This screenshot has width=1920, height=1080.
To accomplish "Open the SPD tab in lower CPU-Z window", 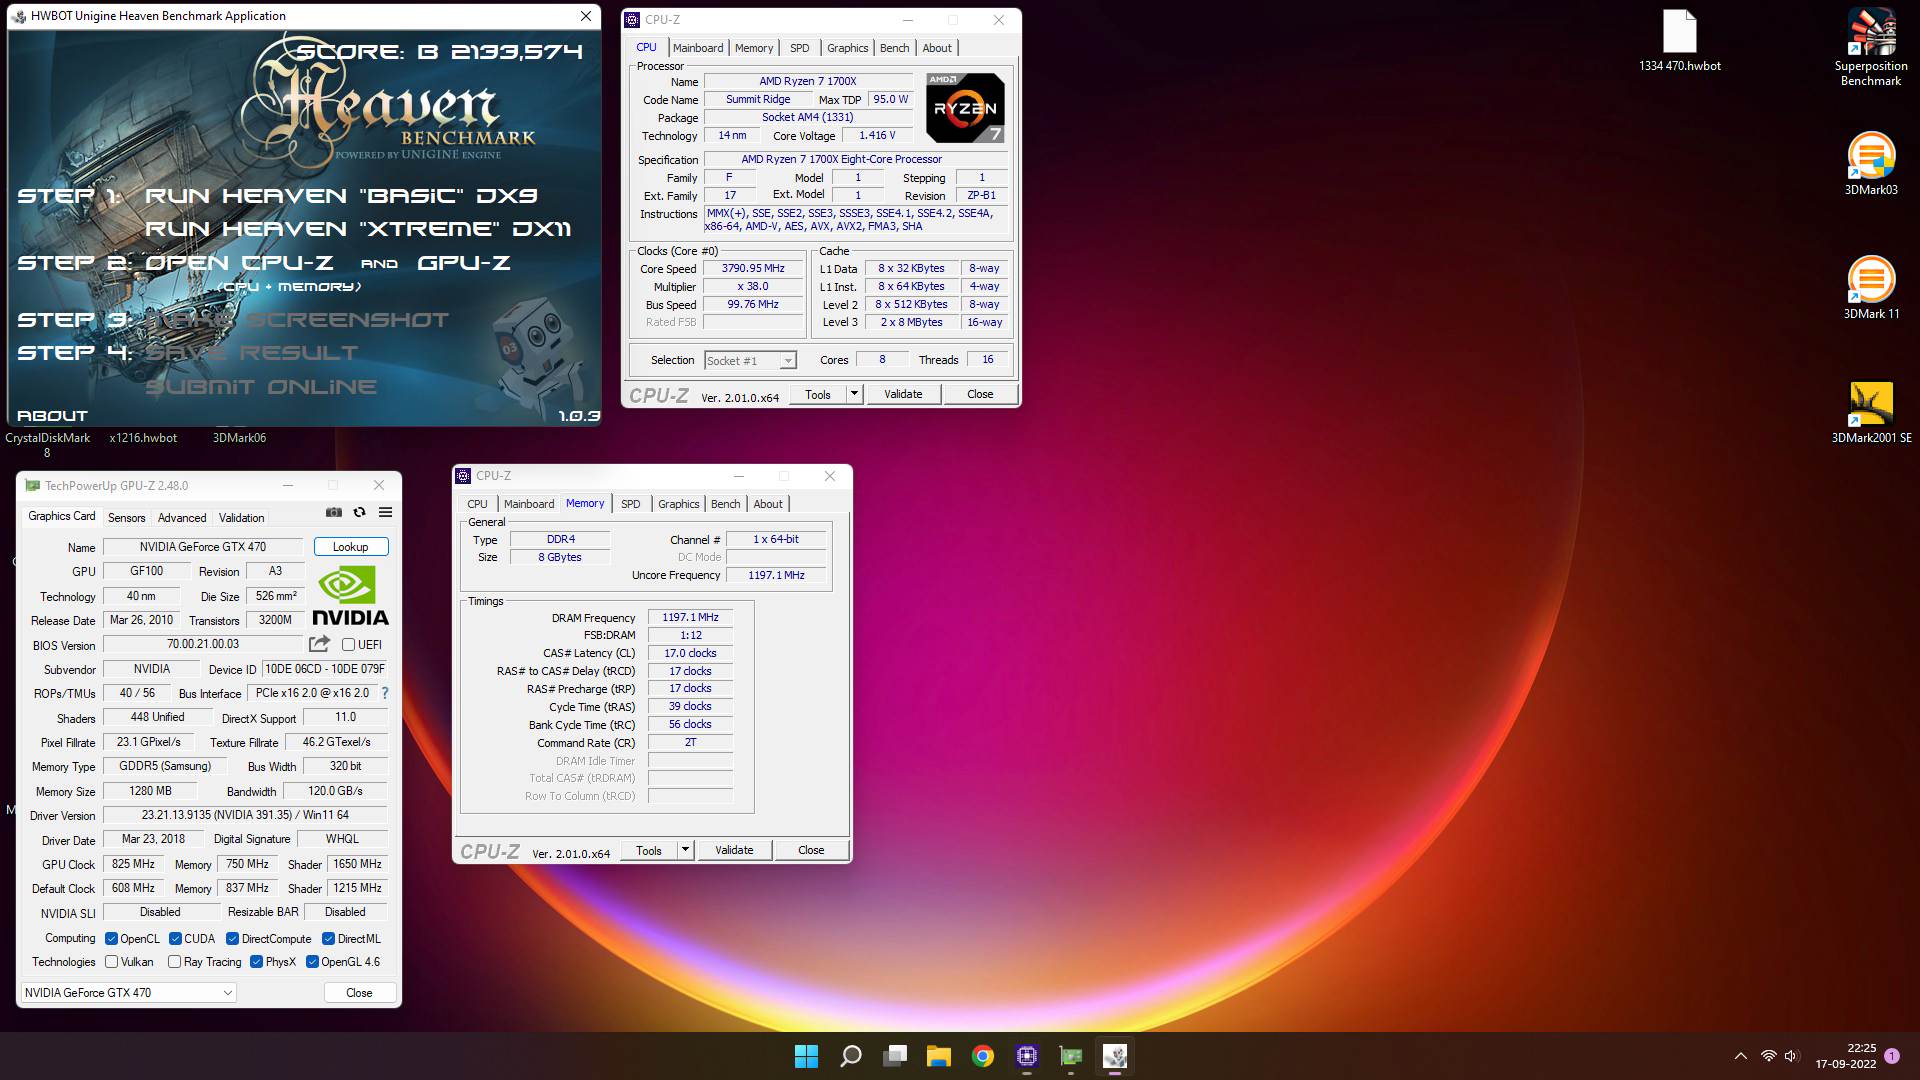I will pyautogui.click(x=631, y=504).
